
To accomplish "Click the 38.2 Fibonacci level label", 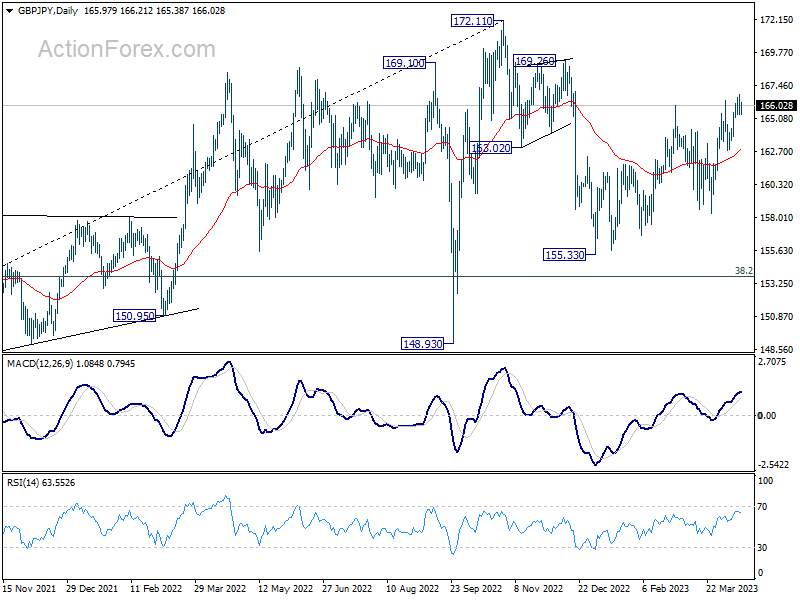I will pos(743,271).
